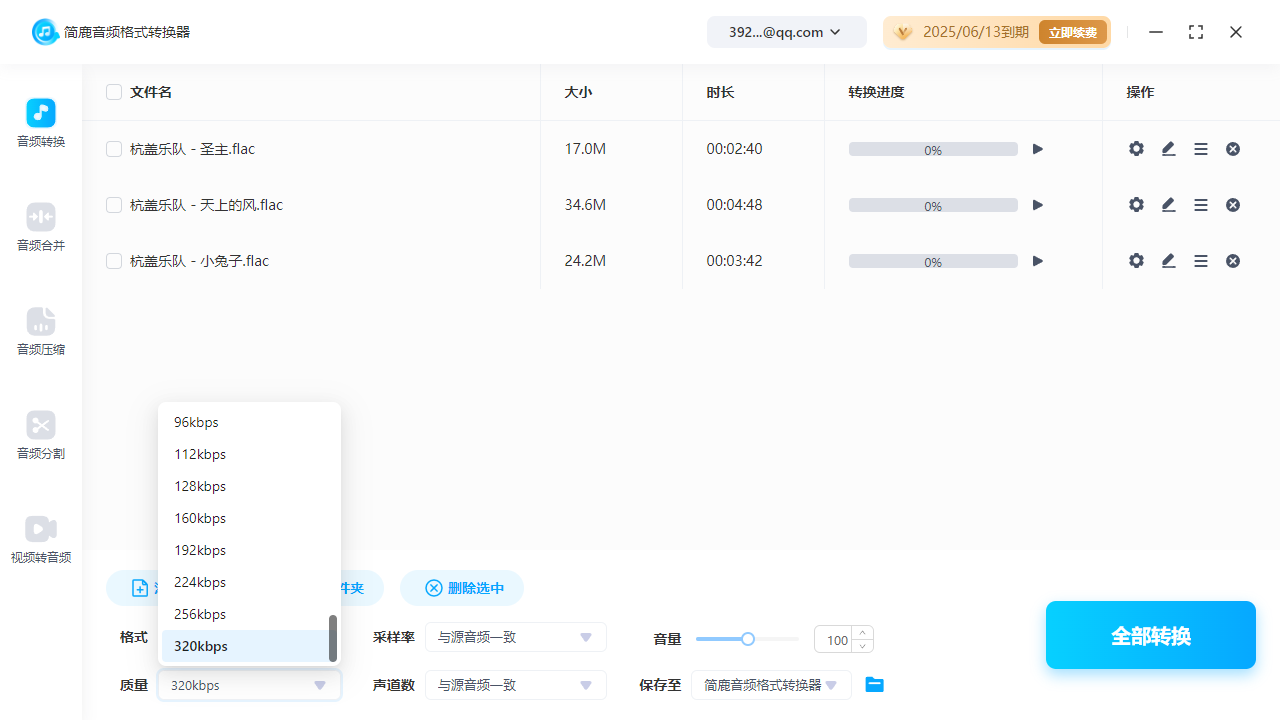Open the 采样率 (sample rate) dropdown
Screen dimensions: 1280x720
(515, 637)
